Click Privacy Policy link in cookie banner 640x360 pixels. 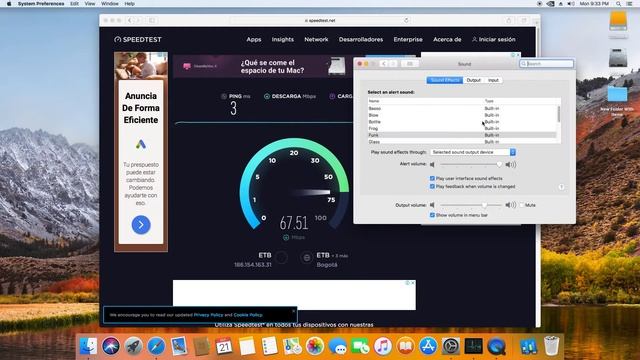pyautogui.click(x=208, y=315)
